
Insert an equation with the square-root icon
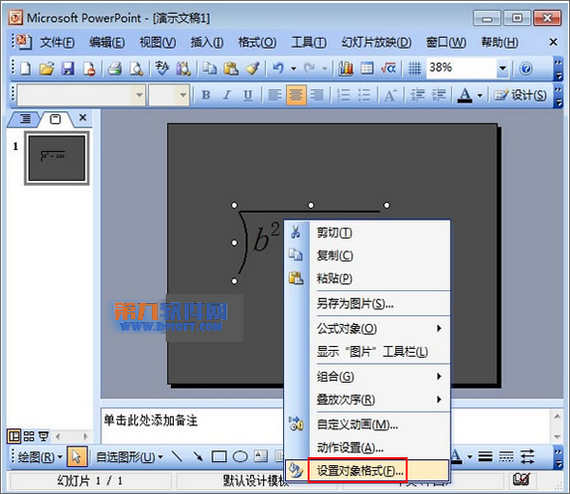[x=388, y=68]
